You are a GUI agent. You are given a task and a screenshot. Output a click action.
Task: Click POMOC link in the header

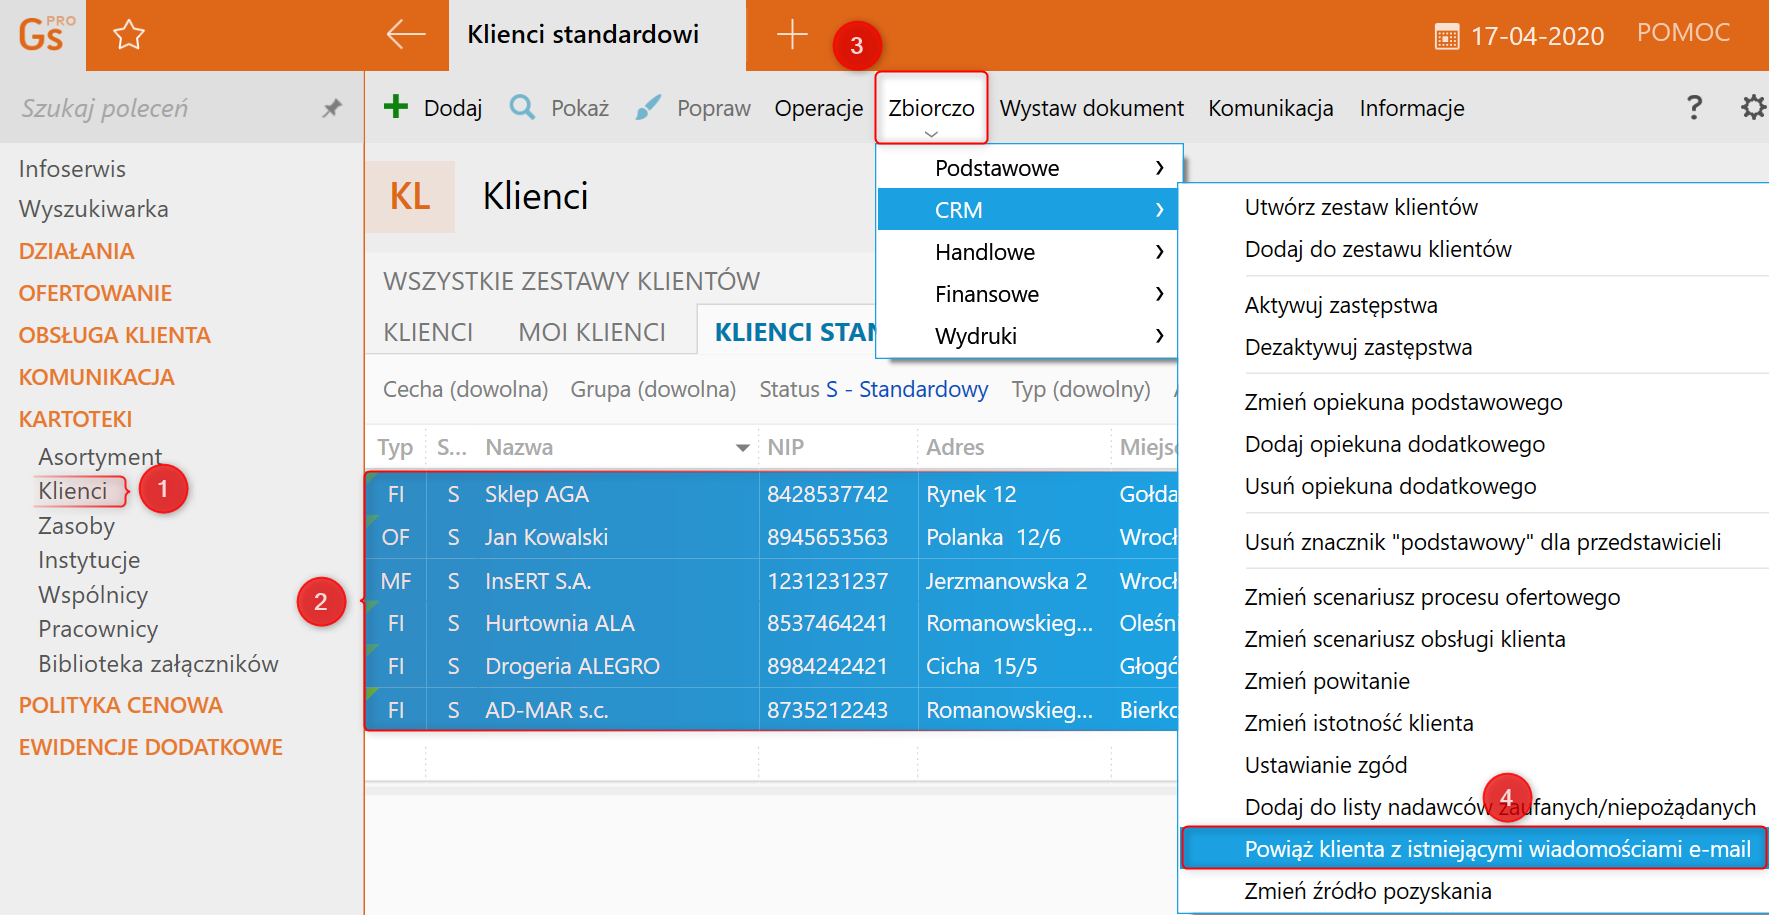(x=1683, y=33)
